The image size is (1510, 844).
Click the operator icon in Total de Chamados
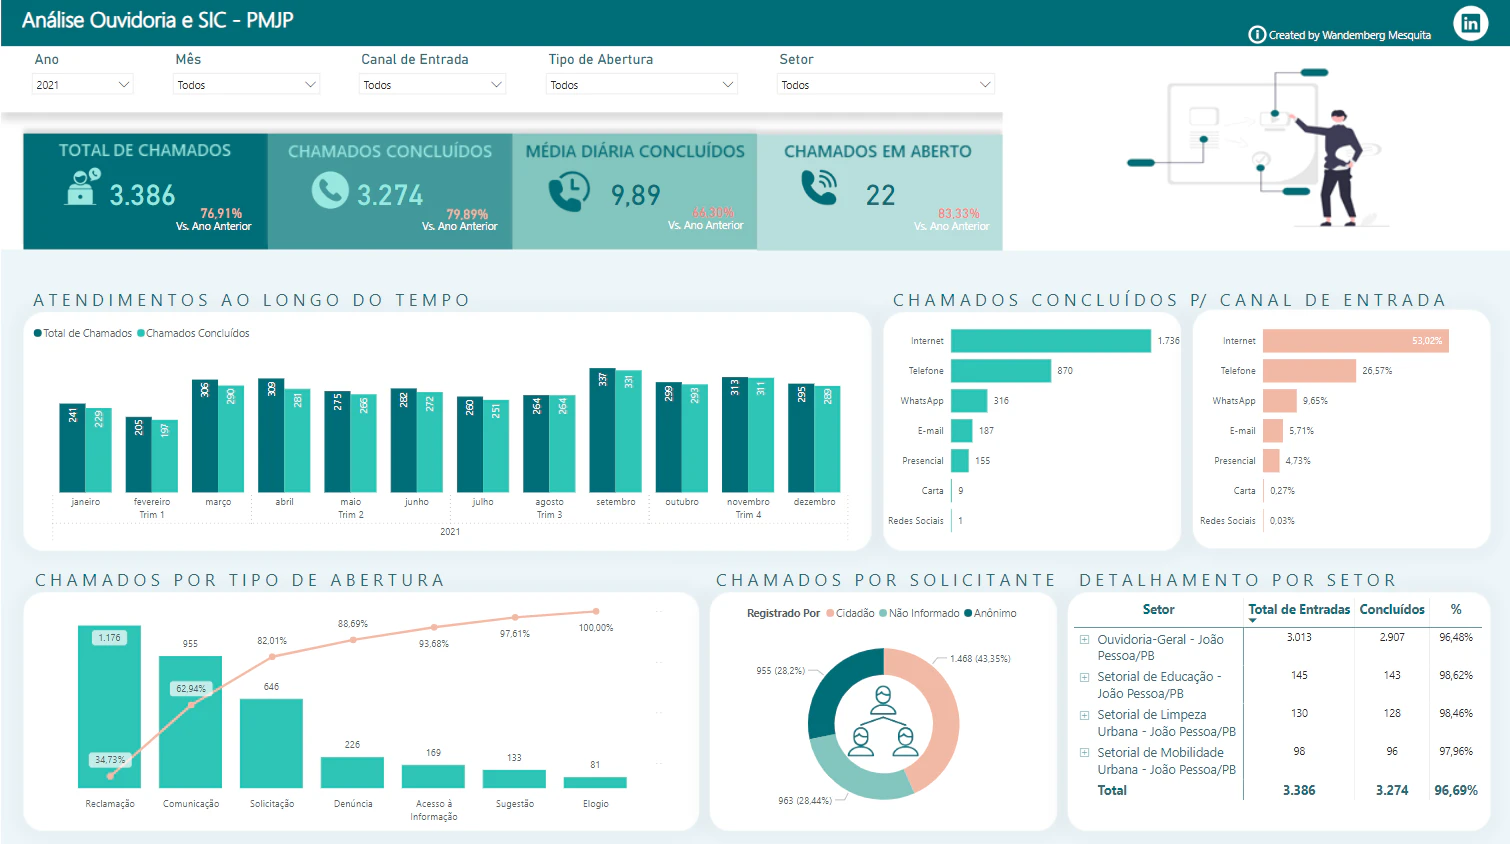[83, 186]
